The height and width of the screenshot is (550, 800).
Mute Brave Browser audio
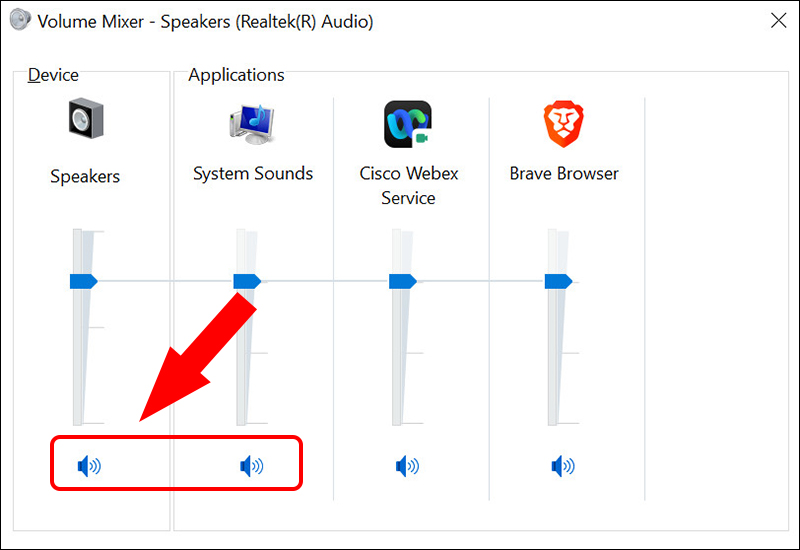pos(563,465)
